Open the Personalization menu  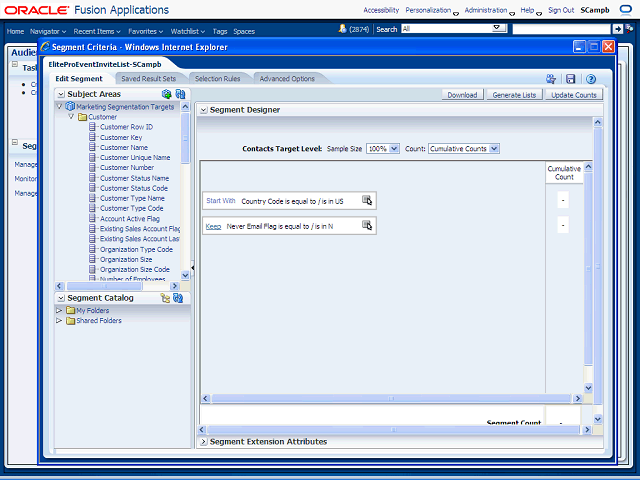431,10
